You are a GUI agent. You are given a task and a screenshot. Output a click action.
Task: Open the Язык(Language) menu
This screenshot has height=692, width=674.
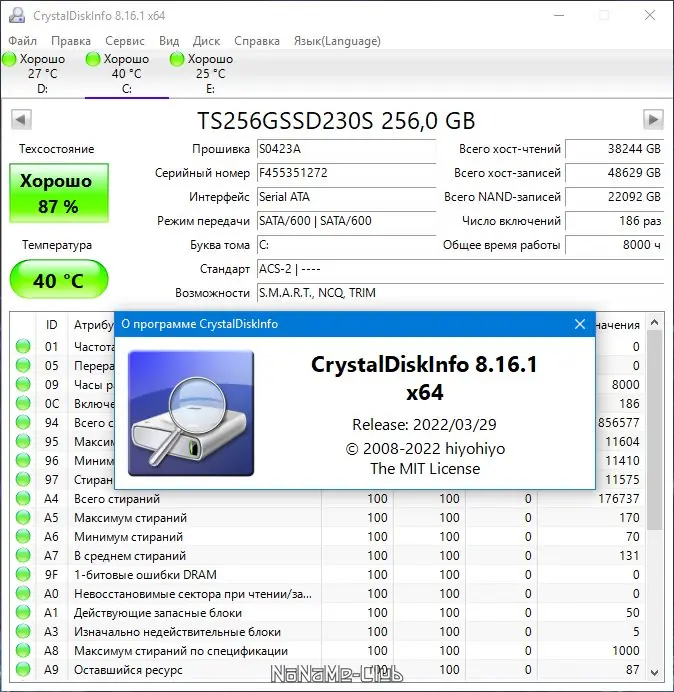tap(337, 41)
